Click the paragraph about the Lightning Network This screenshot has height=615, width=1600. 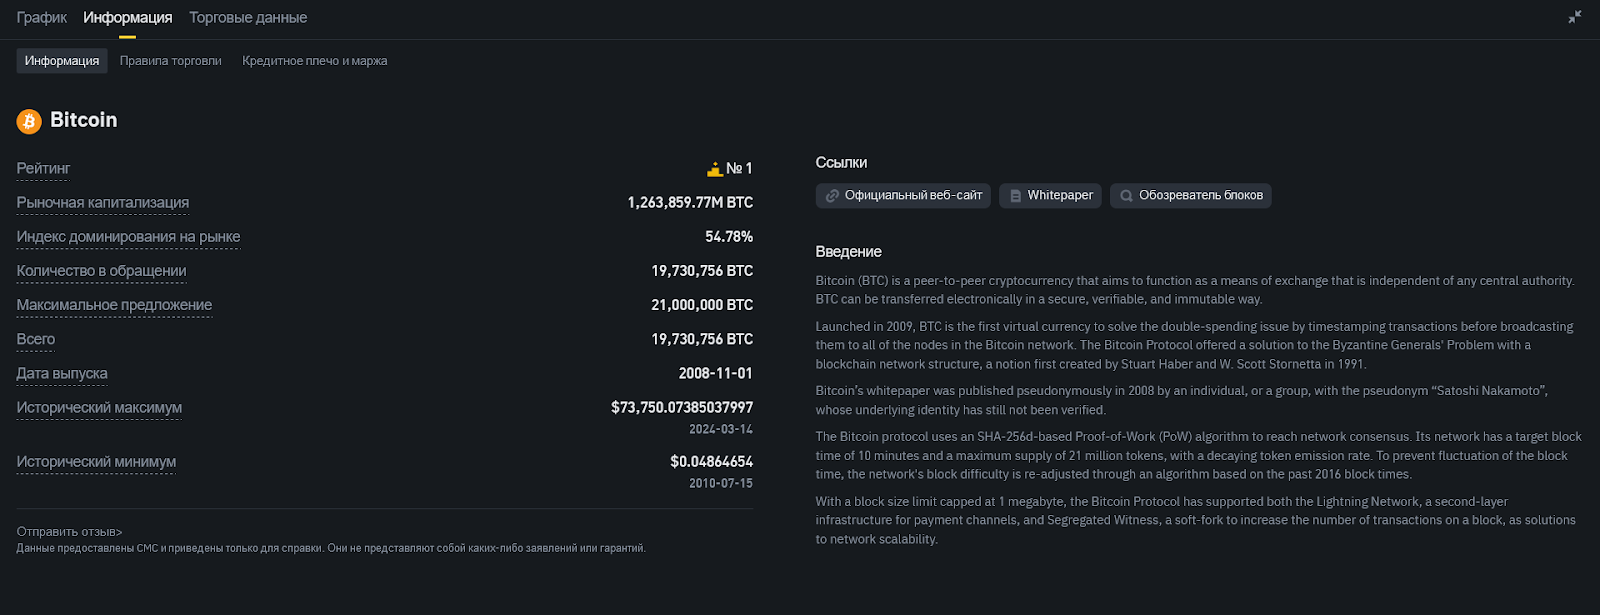1195,520
